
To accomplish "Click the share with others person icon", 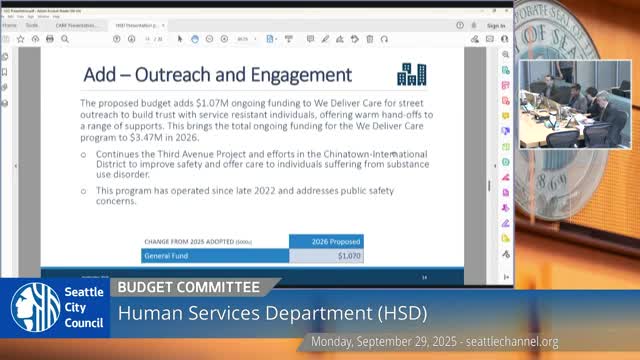I will (504, 39).
